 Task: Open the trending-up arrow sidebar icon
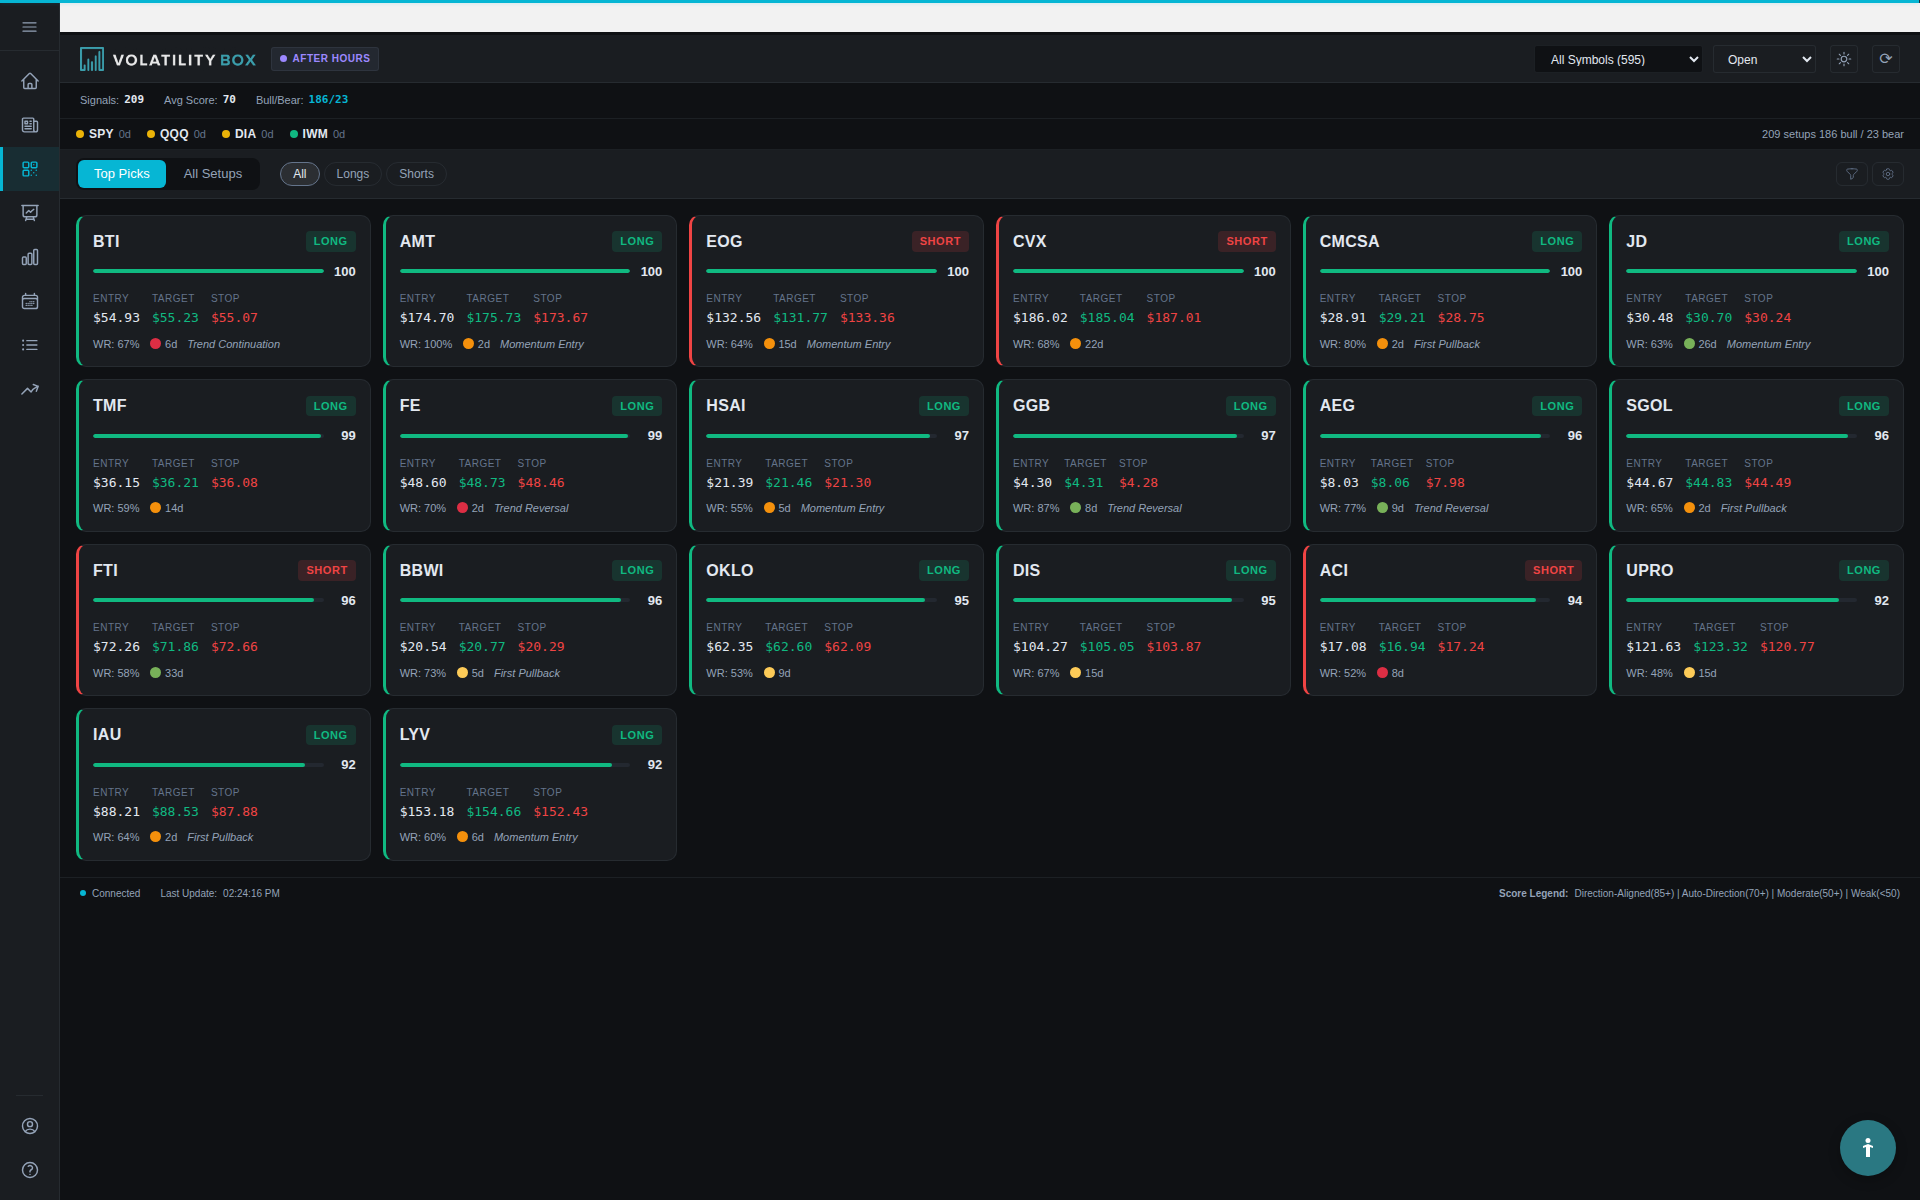click(30, 389)
